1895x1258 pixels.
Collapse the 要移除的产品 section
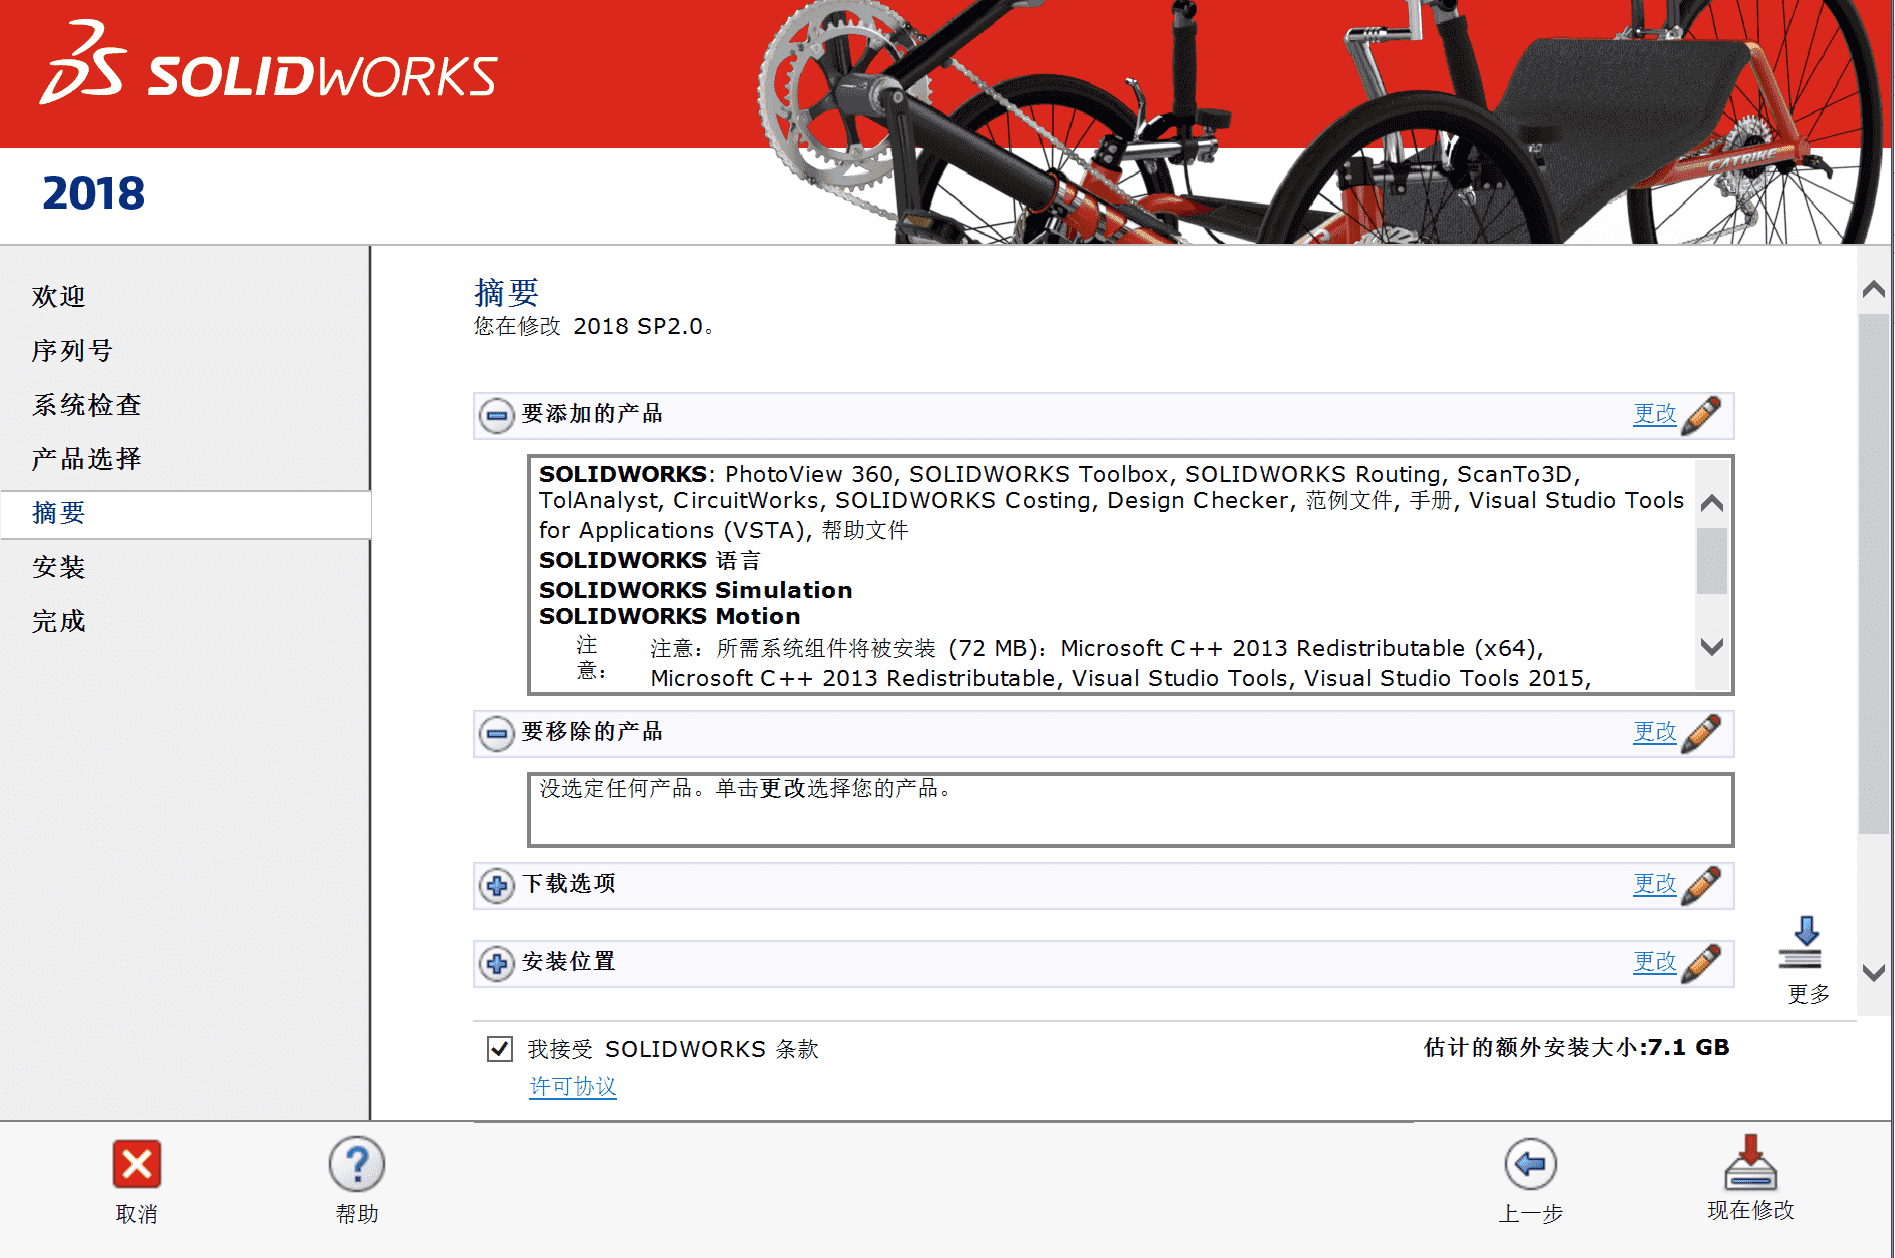[495, 733]
